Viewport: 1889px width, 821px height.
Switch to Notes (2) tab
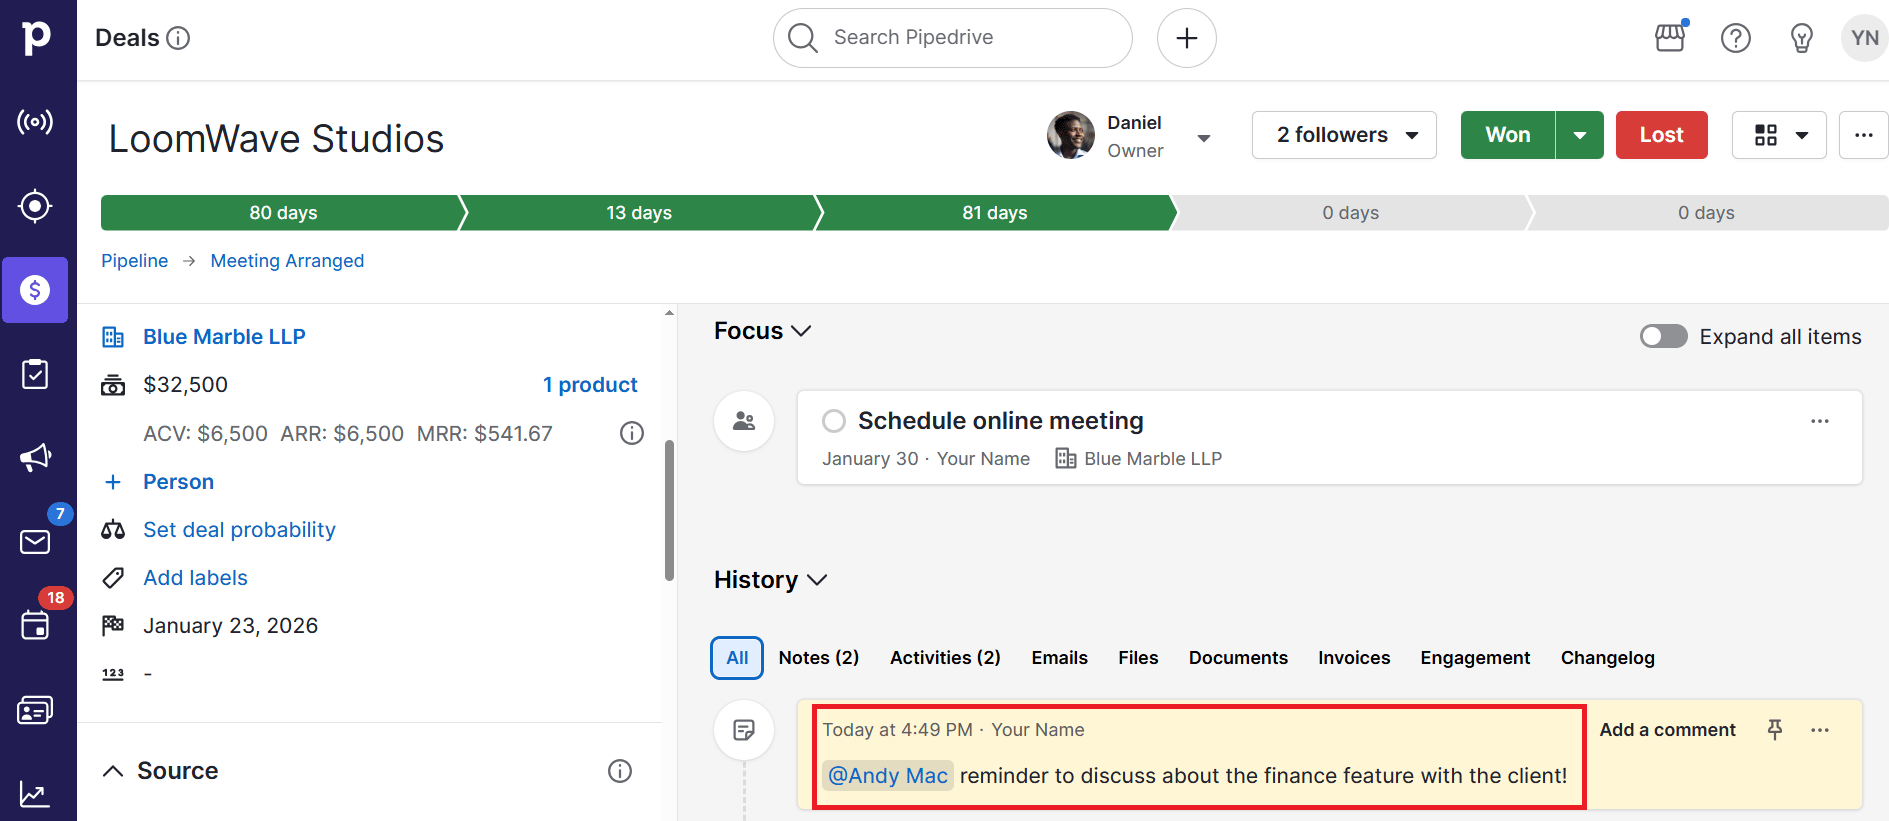point(819,658)
